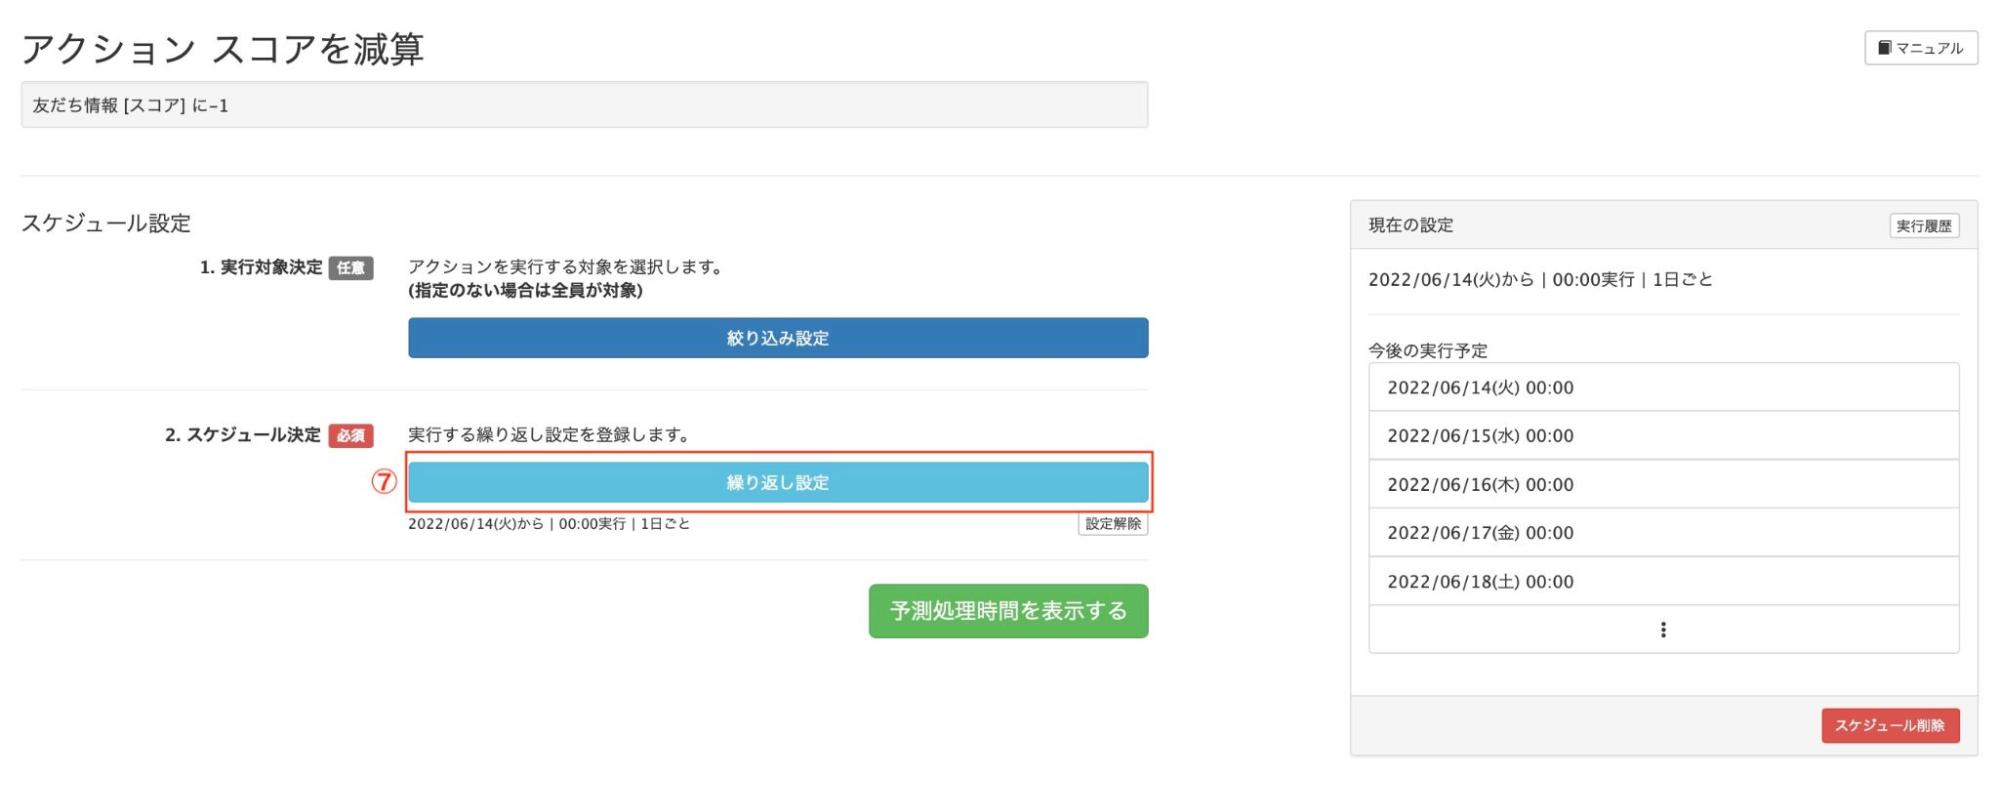1999x788 pixels.
Task: Select the 2022/06/17(金) 00:00 entry
Action: click(1662, 533)
